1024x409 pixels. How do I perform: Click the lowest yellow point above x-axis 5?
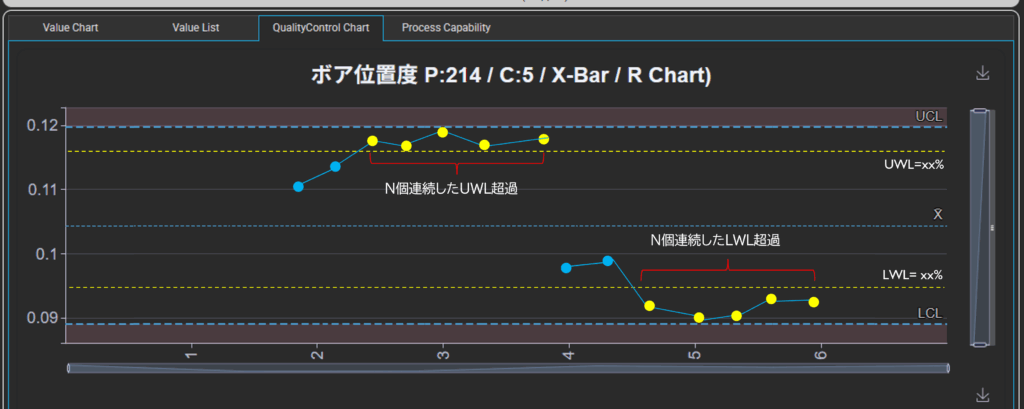coord(699,318)
